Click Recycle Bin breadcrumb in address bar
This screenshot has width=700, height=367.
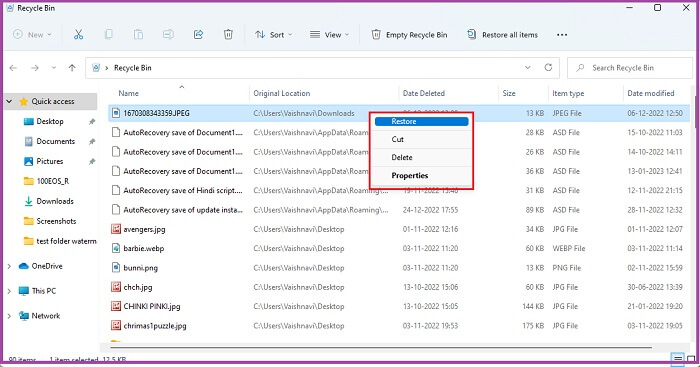point(133,68)
